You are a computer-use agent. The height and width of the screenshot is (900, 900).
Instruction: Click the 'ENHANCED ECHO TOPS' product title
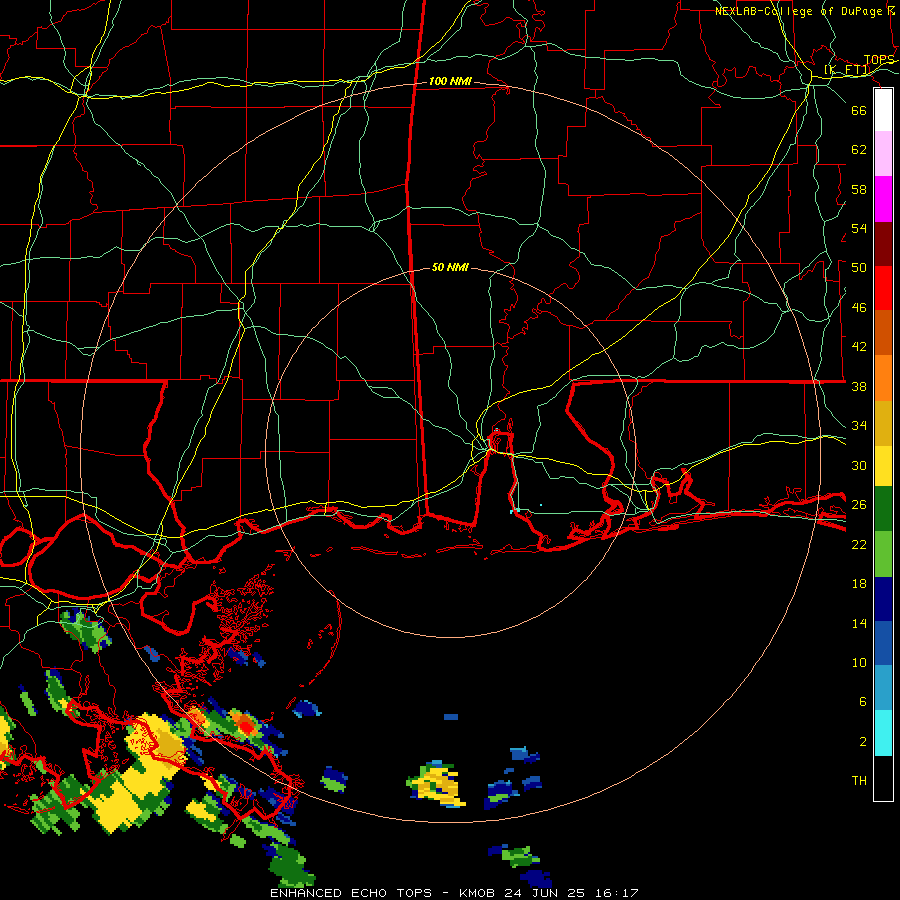pyautogui.click(x=351, y=893)
